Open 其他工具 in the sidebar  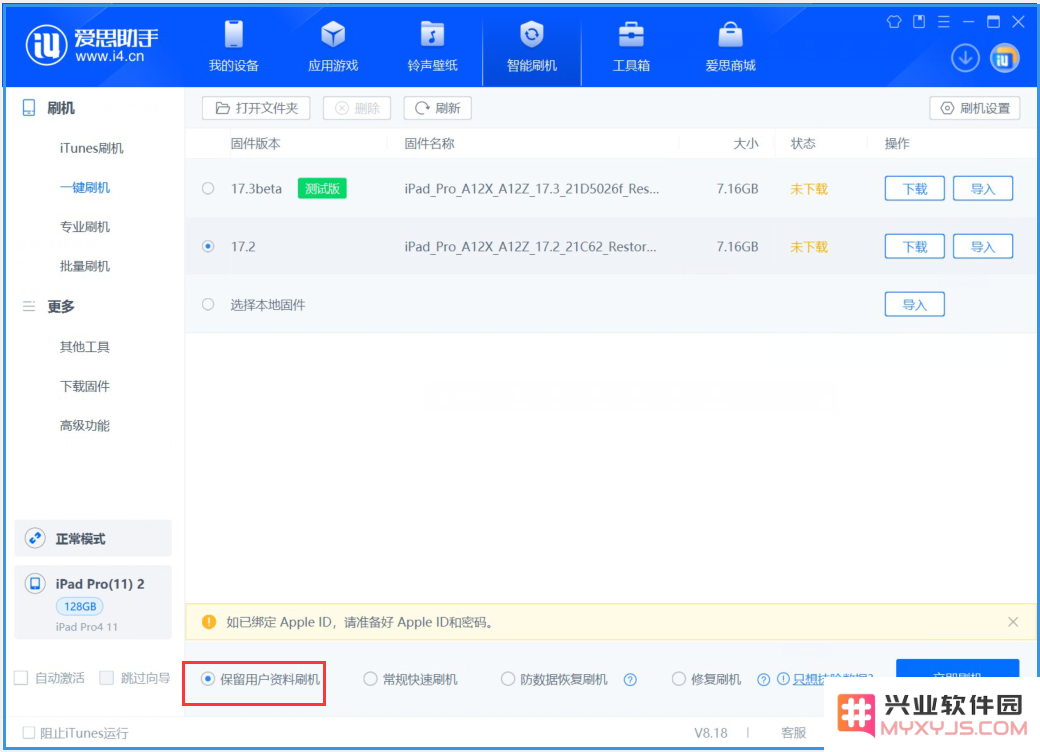pos(85,347)
